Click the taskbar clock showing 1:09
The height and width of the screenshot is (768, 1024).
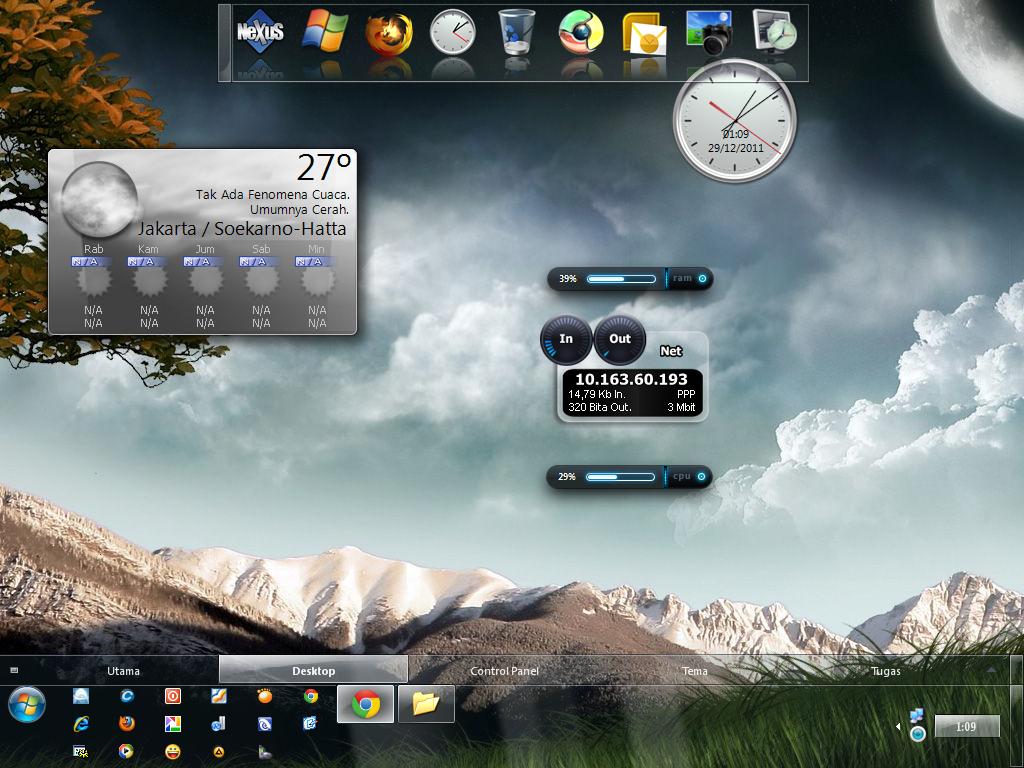tap(967, 726)
